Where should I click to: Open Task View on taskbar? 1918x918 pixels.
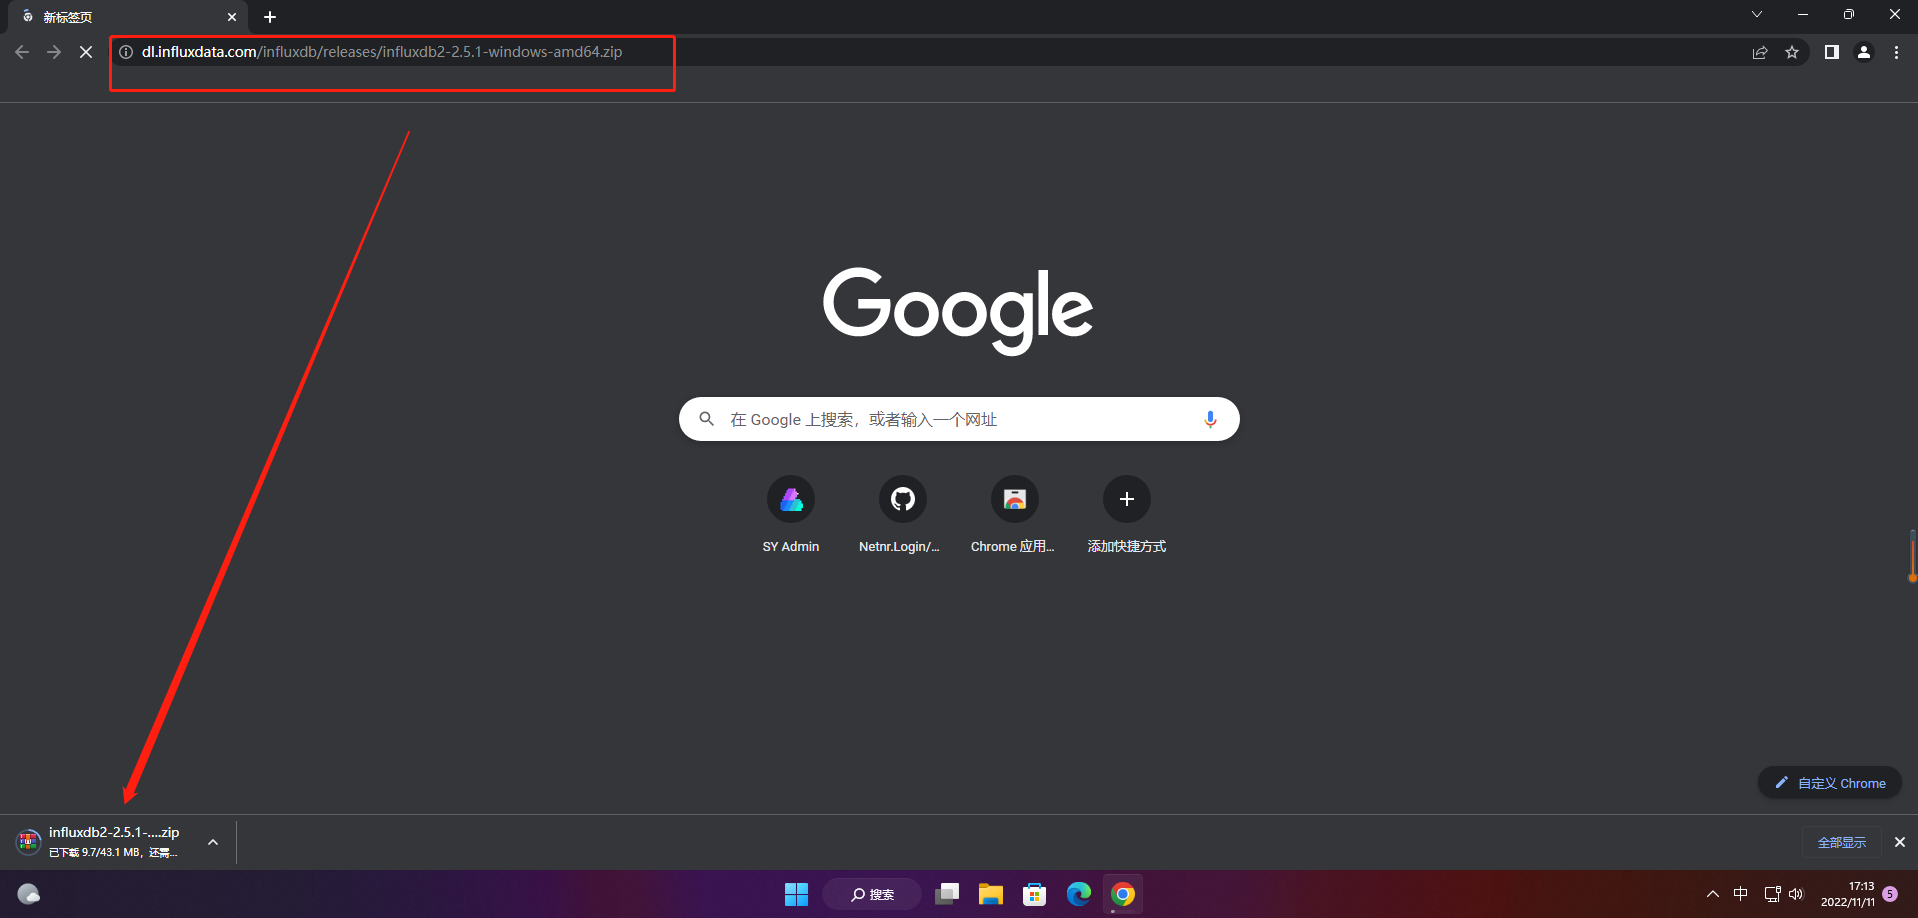click(x=947, y=894)
